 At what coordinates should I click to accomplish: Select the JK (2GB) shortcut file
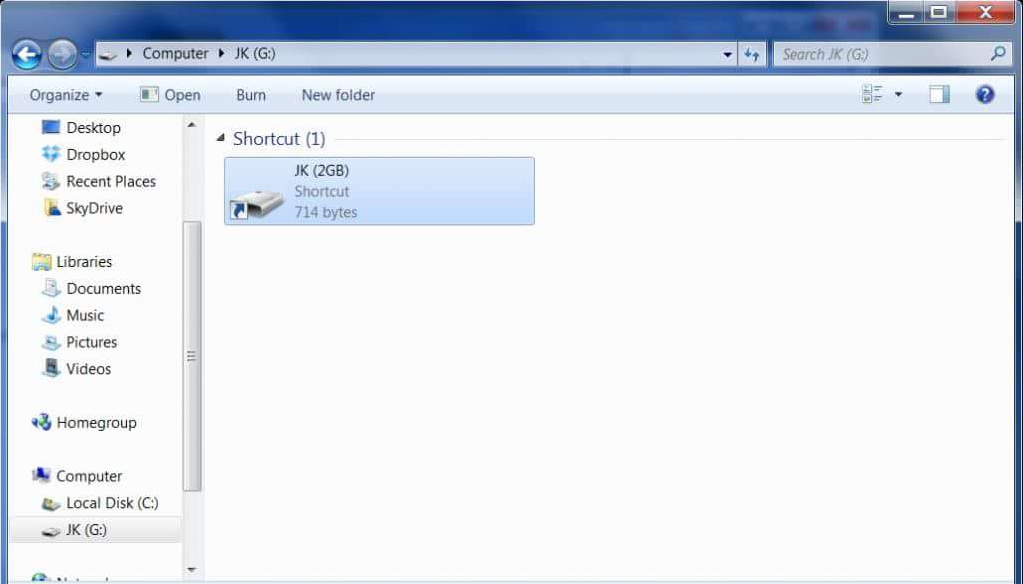pos(379,191)
